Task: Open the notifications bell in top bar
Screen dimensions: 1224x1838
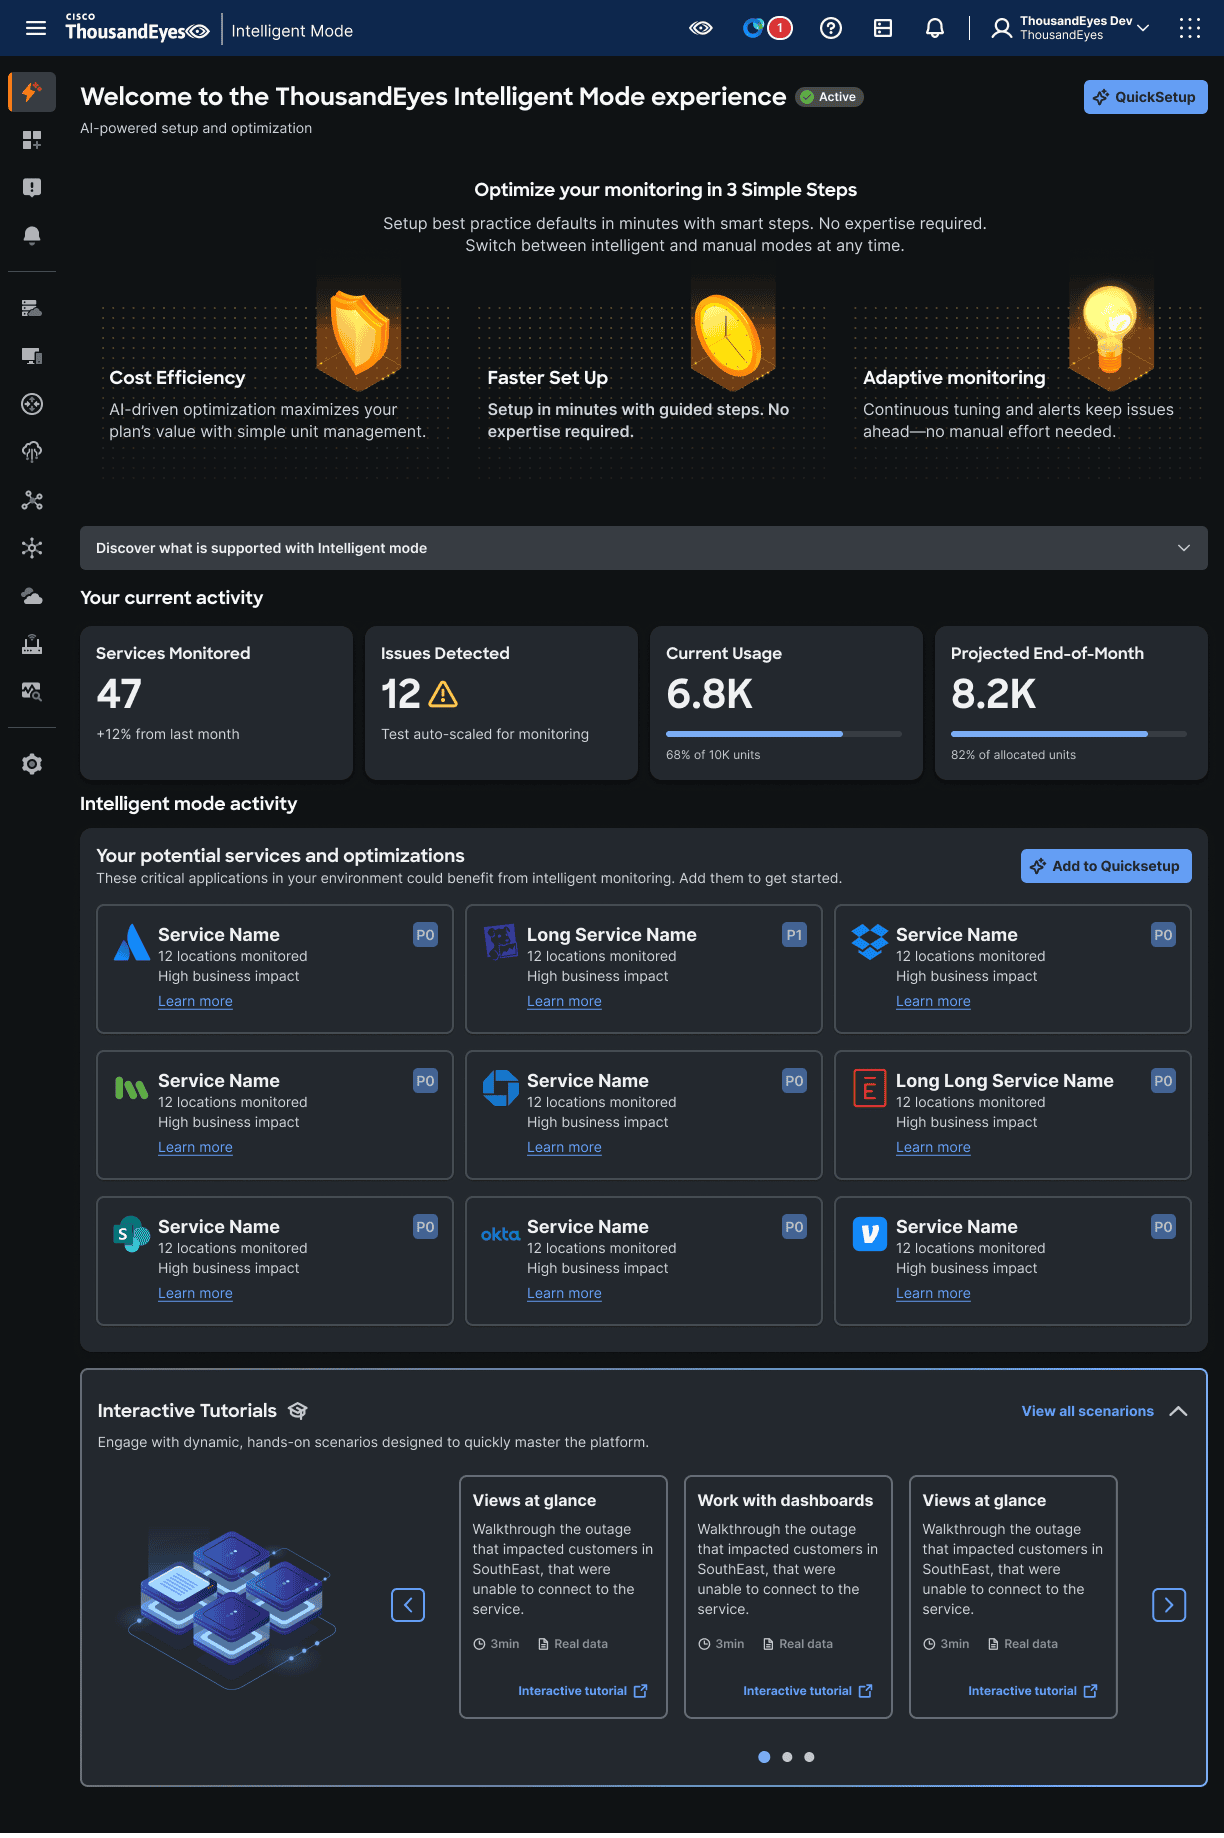Action: (935, 28)
